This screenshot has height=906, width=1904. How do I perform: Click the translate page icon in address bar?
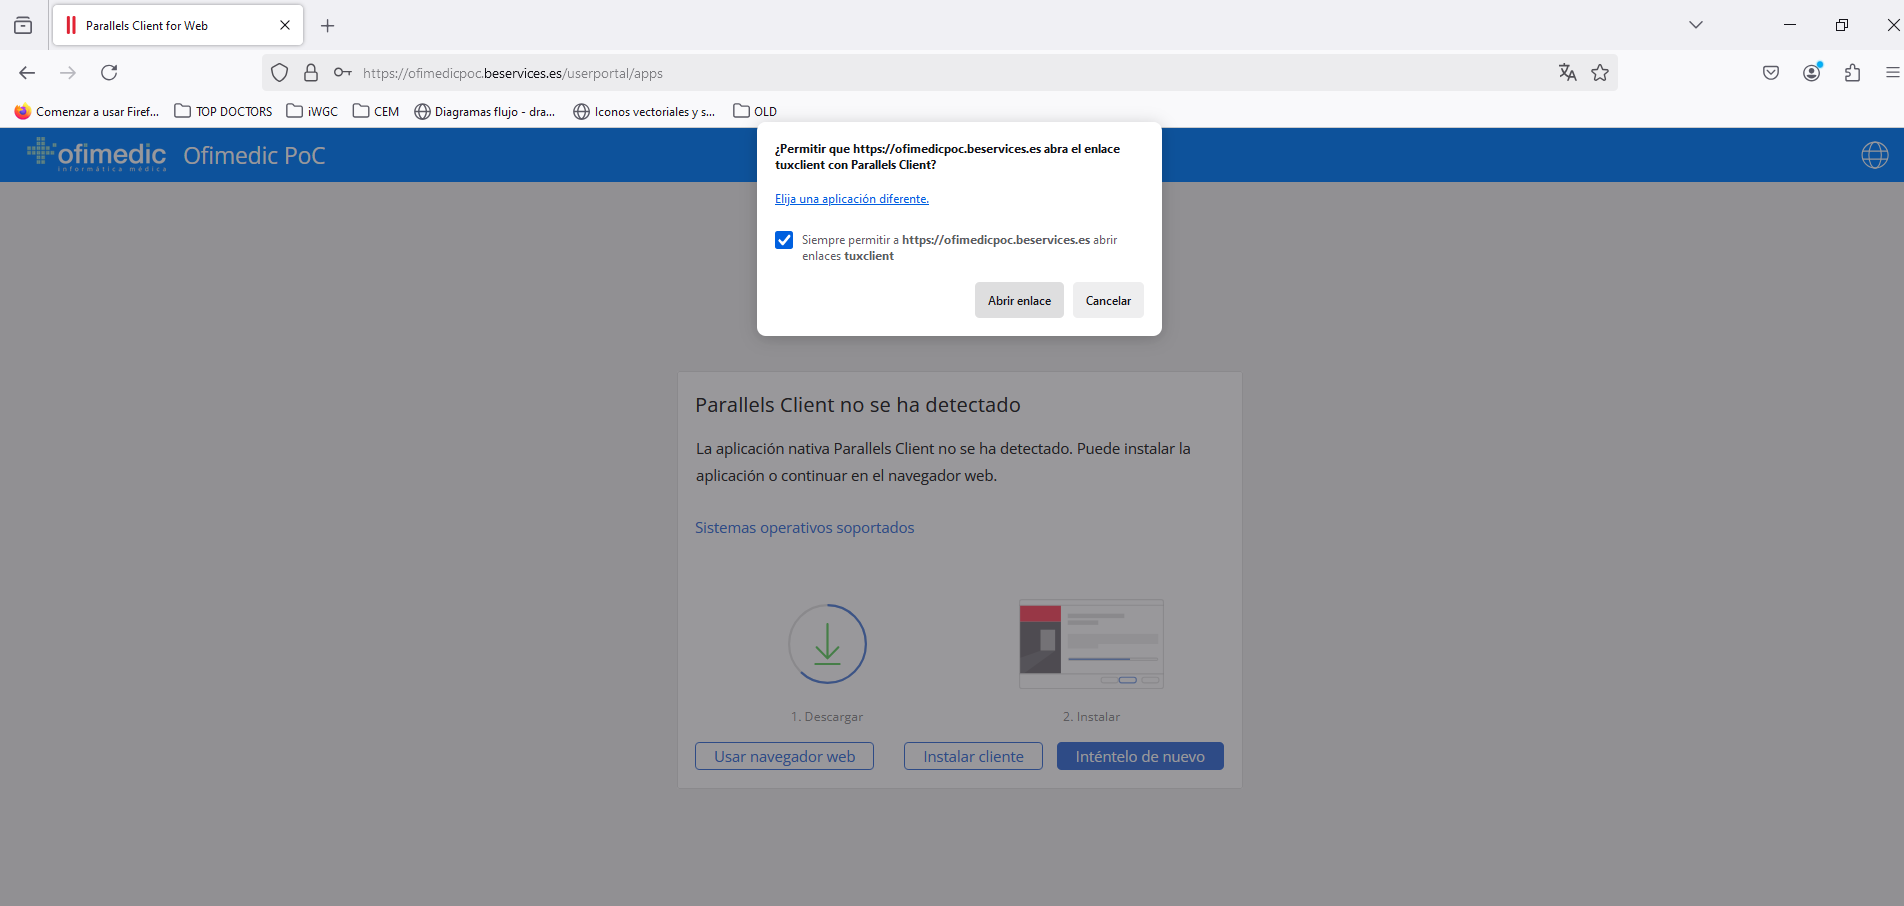click(x=1567, y=72)
